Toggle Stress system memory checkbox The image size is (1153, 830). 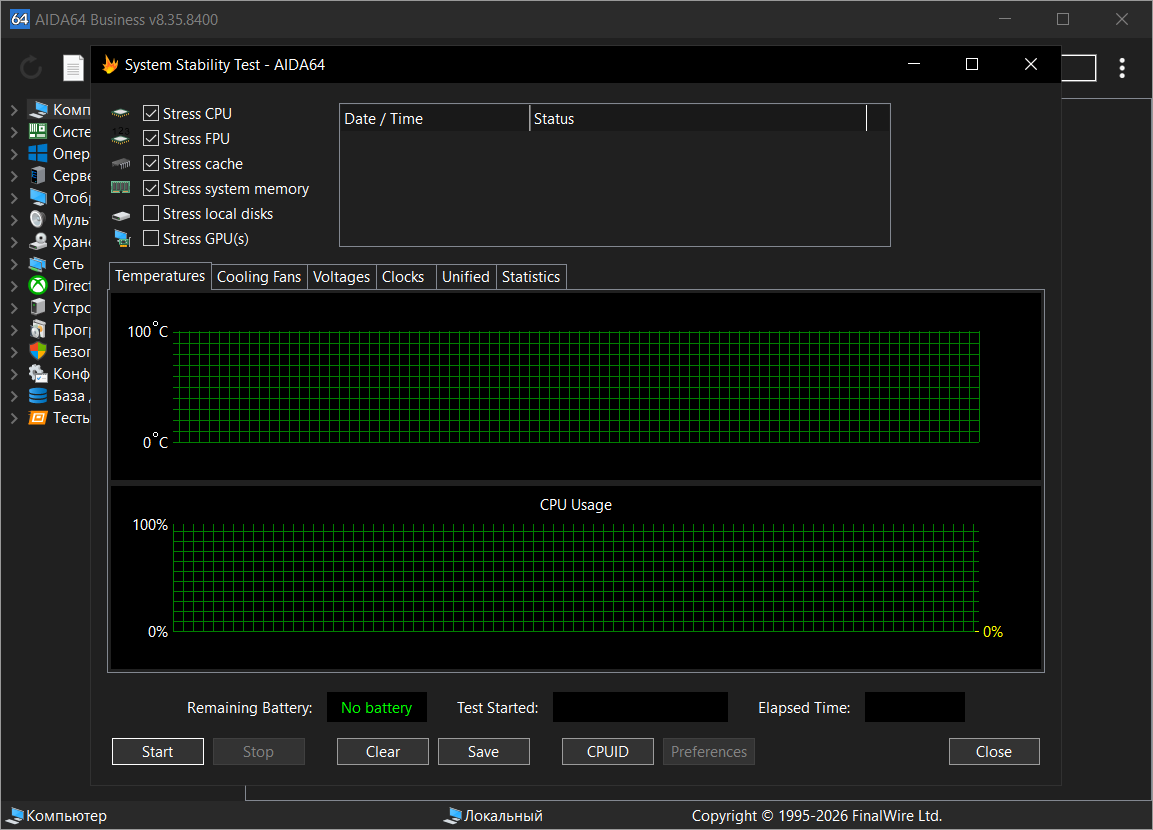pyautogui.click(x=151, y=188)
